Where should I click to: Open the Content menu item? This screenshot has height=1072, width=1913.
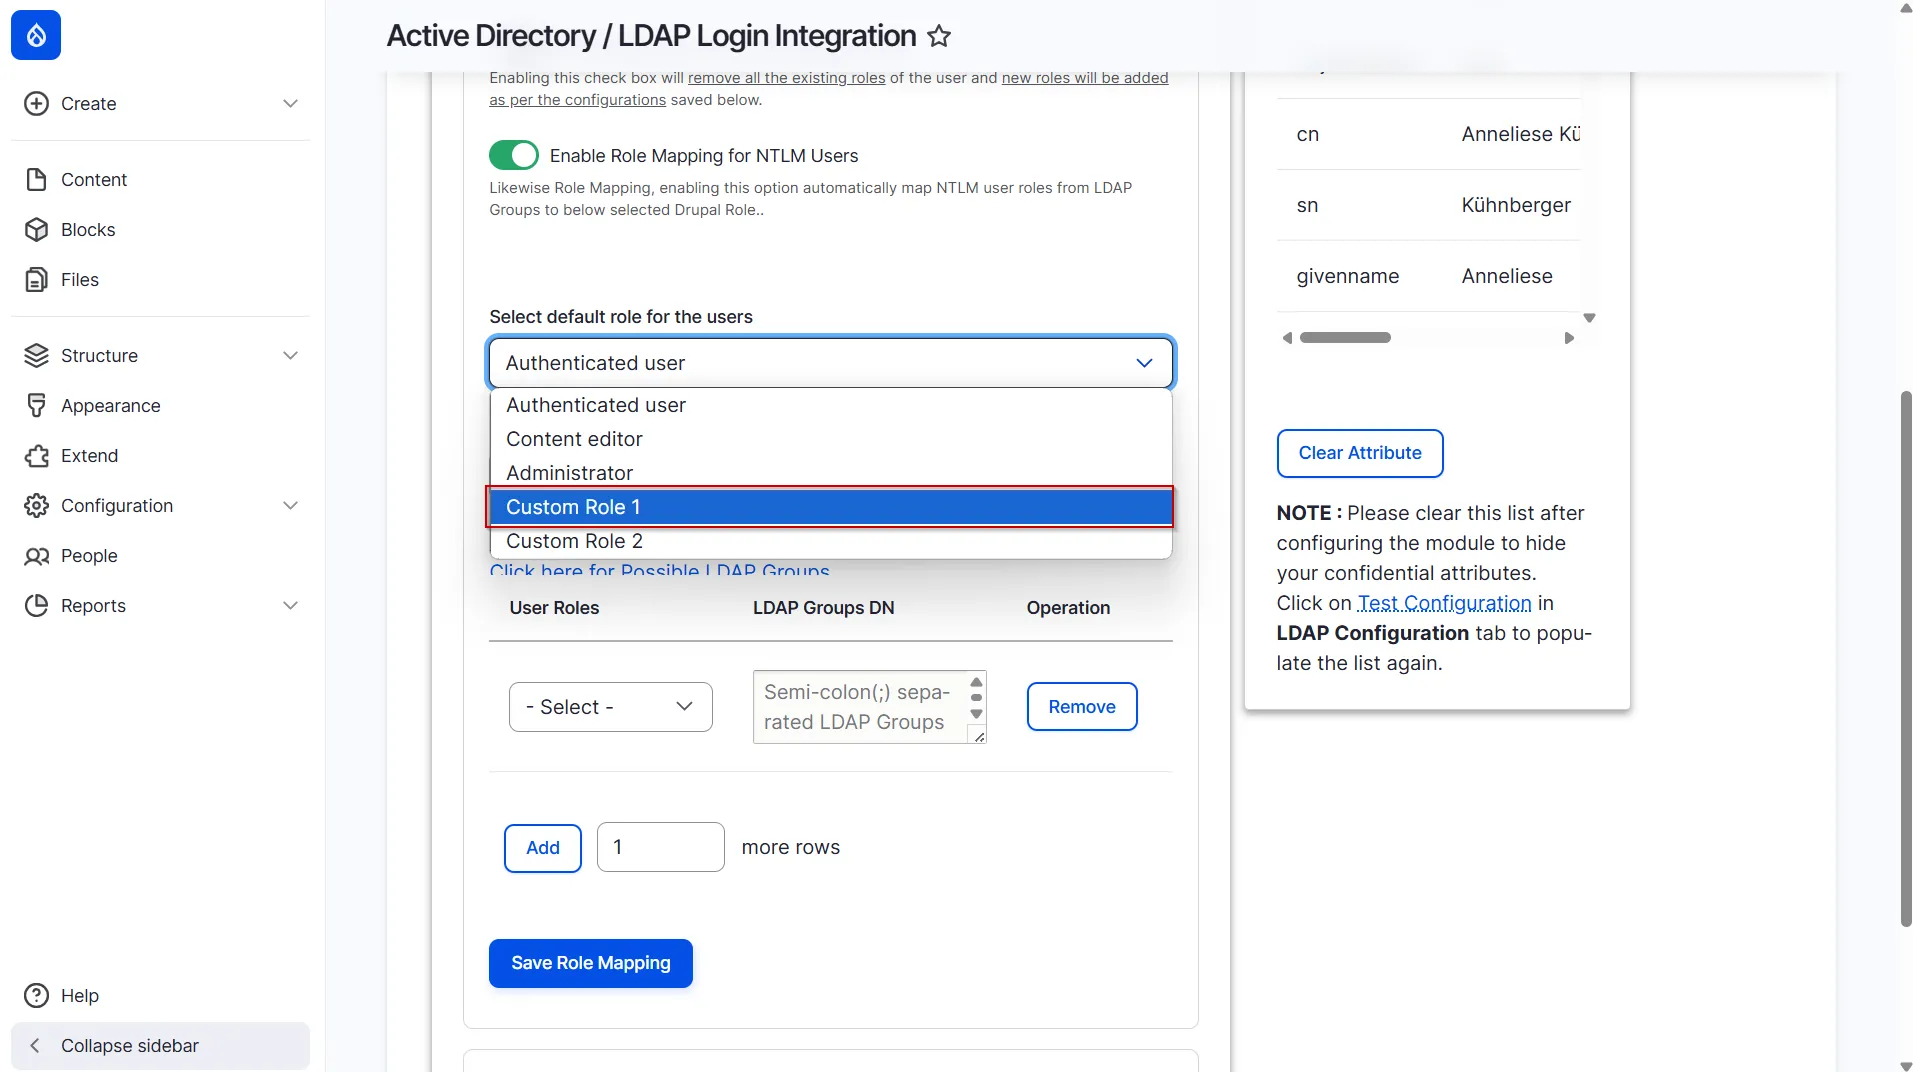point(94,180)
